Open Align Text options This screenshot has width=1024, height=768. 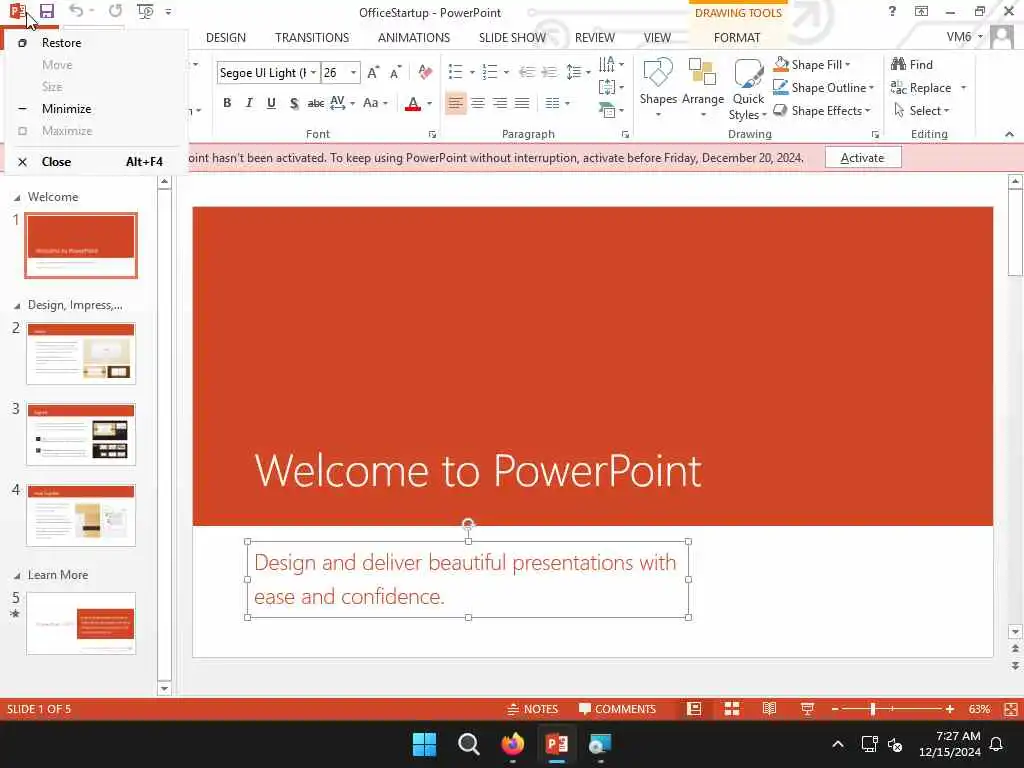(x=611, y=87)
